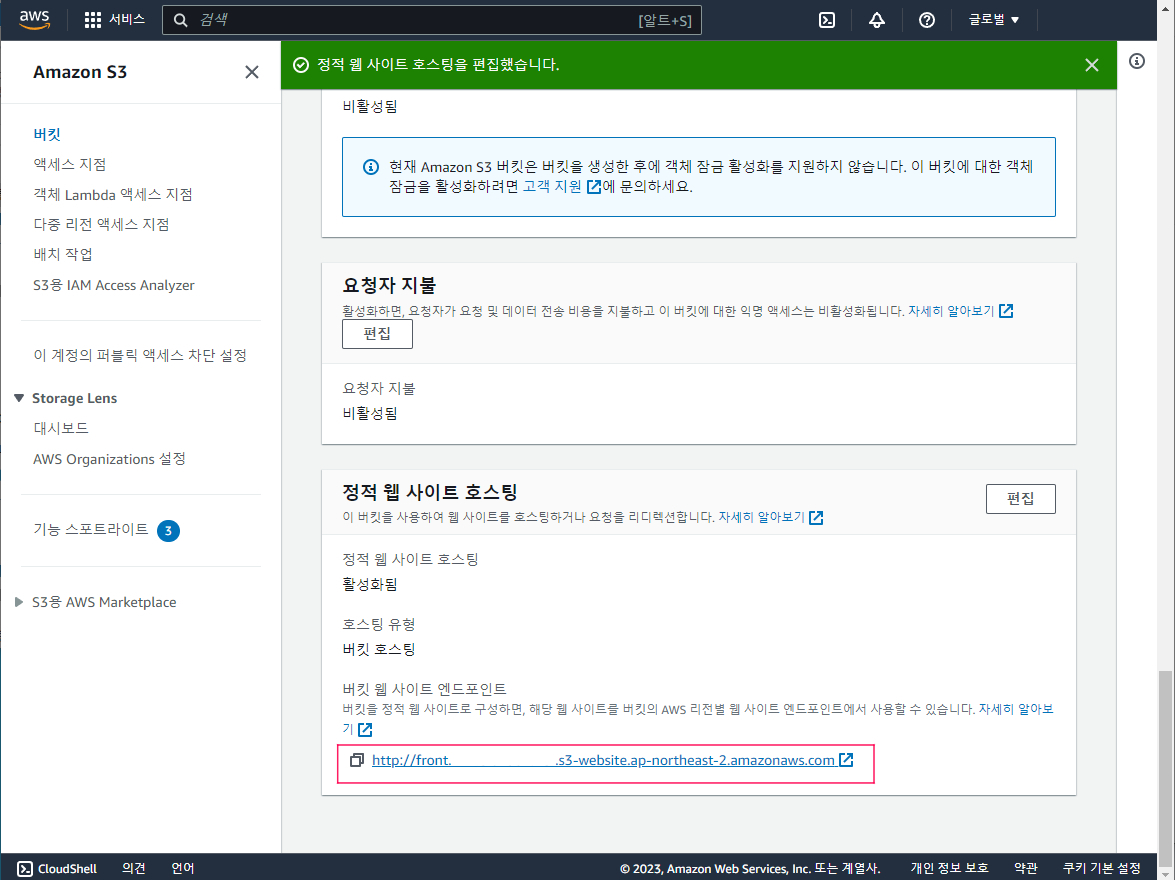Click the info icon in the object lock notice
Screen dimensions: 1175x880
point(371,166)
